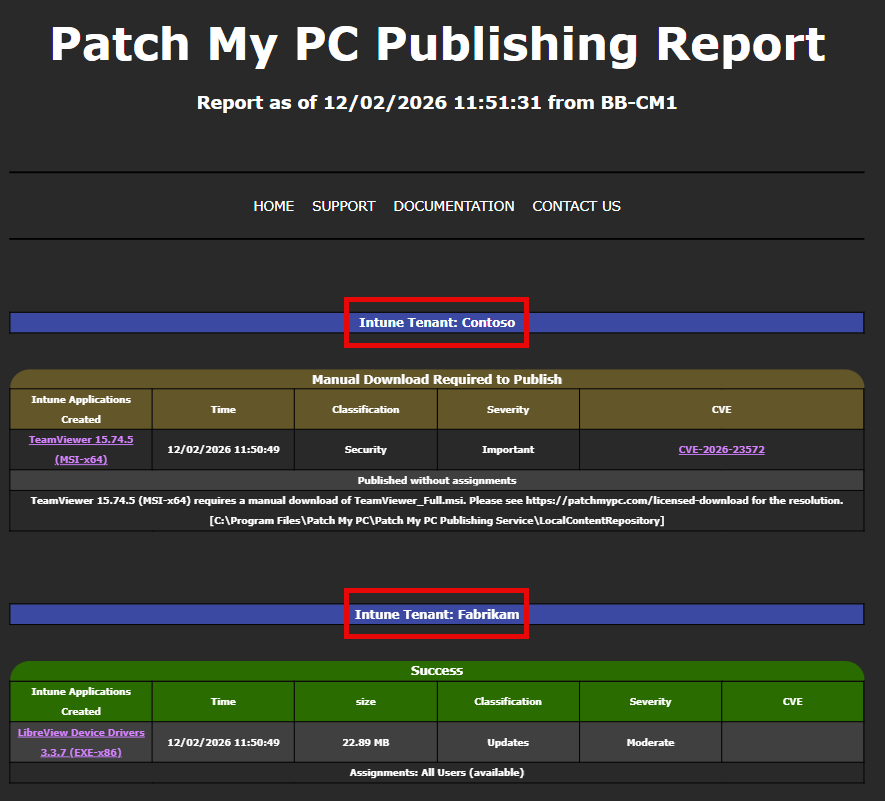This screenshot has height=801, width=885.
Task: Click the Published without assignments row
Action: [437, 480]
